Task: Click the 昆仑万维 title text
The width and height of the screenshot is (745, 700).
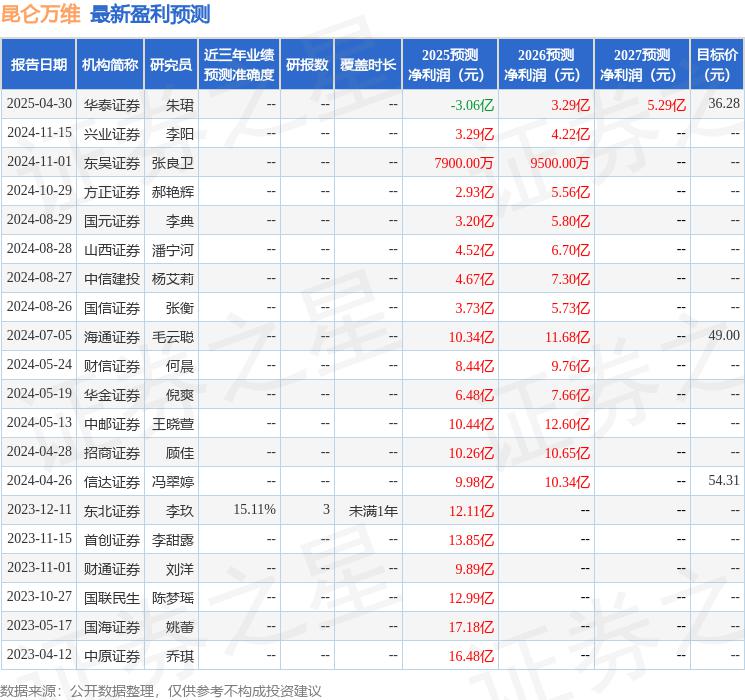Action: 40,14
